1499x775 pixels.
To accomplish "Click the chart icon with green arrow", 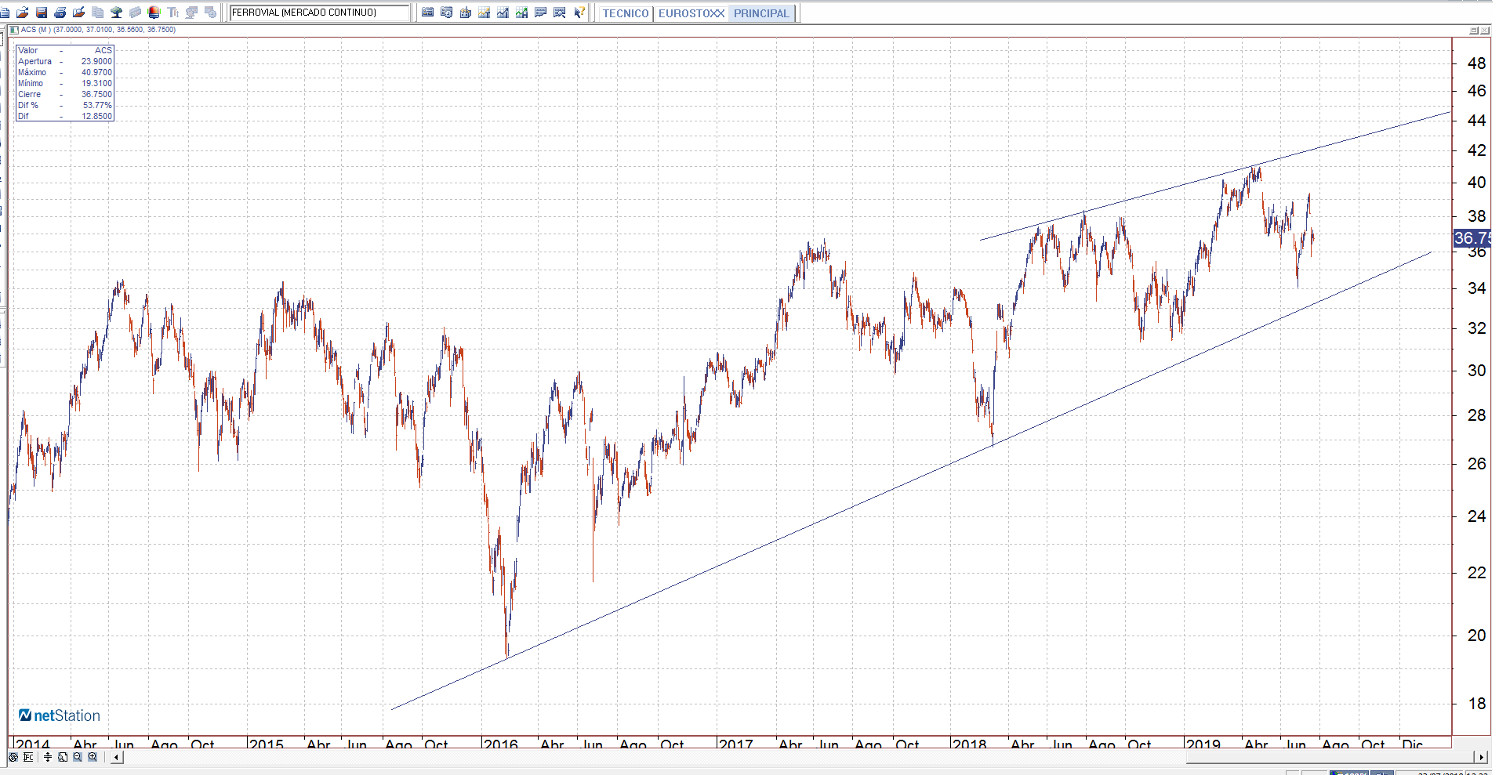I will click(x=521, y=13).
